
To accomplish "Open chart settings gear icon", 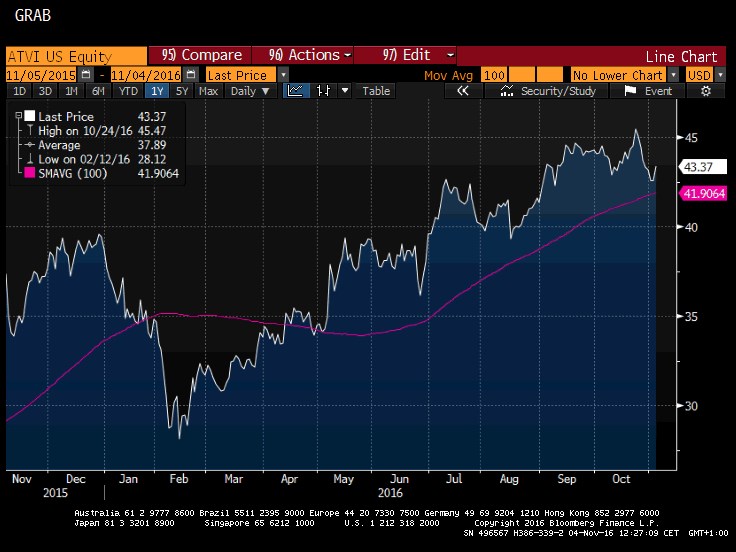I will click(x=706, y=91).
